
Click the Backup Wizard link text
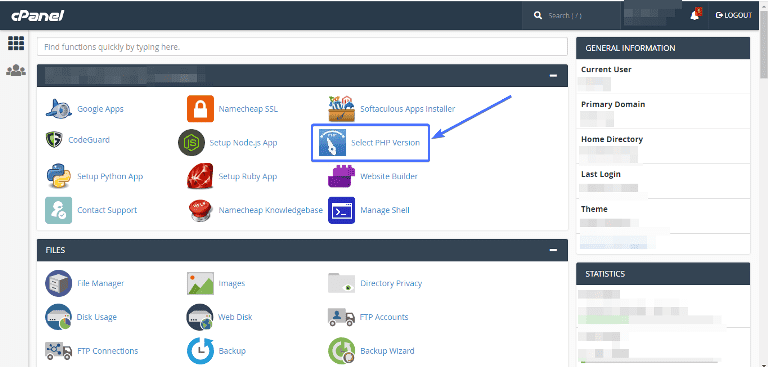click(387, 351)
